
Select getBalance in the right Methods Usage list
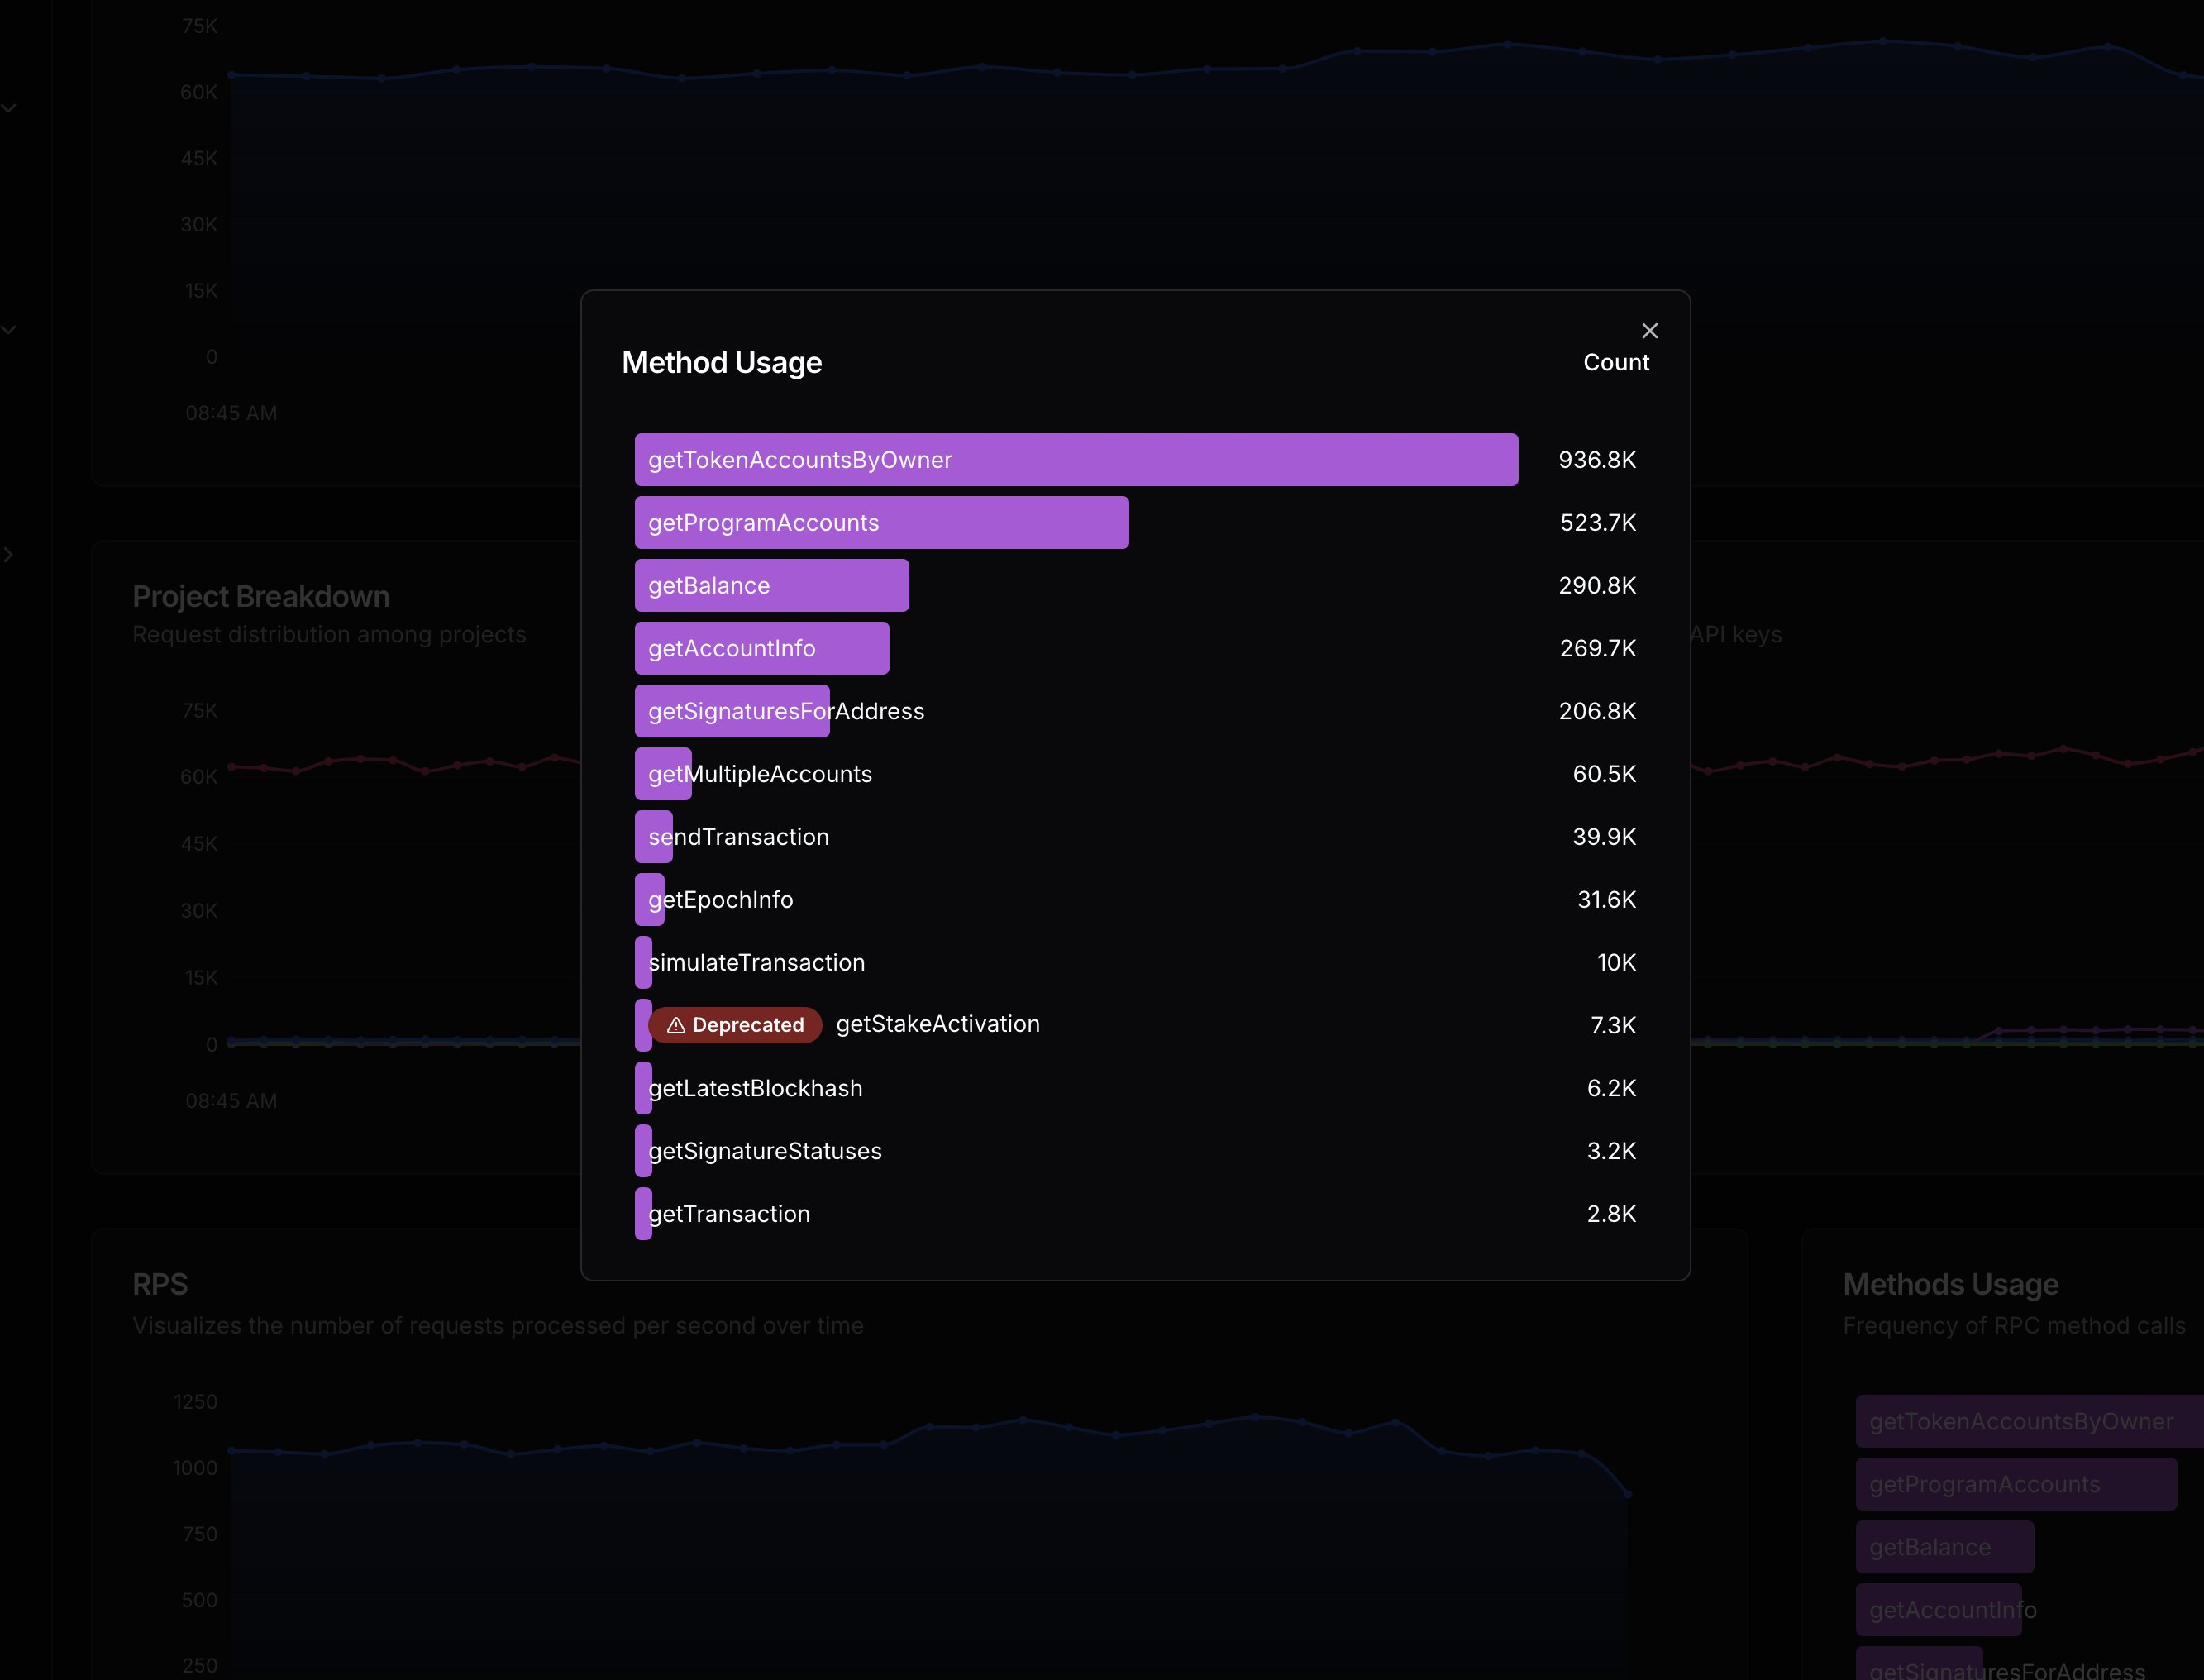pos(1944,1546)
